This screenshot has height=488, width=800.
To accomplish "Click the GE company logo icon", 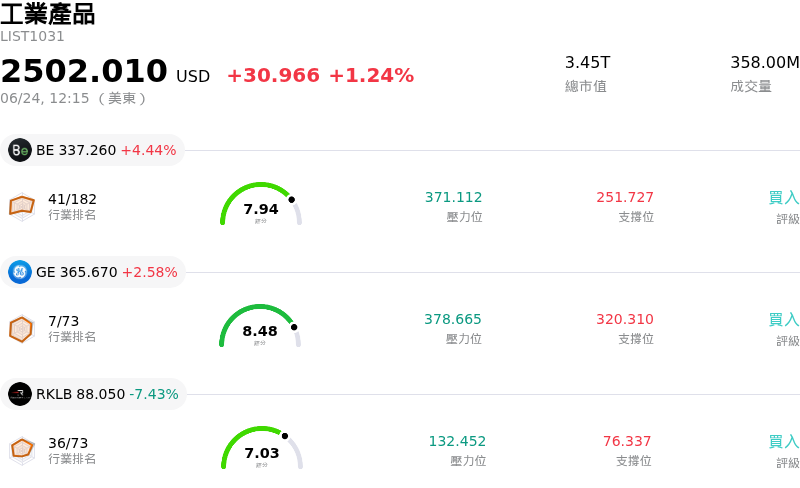I will (x=20, y=272).
